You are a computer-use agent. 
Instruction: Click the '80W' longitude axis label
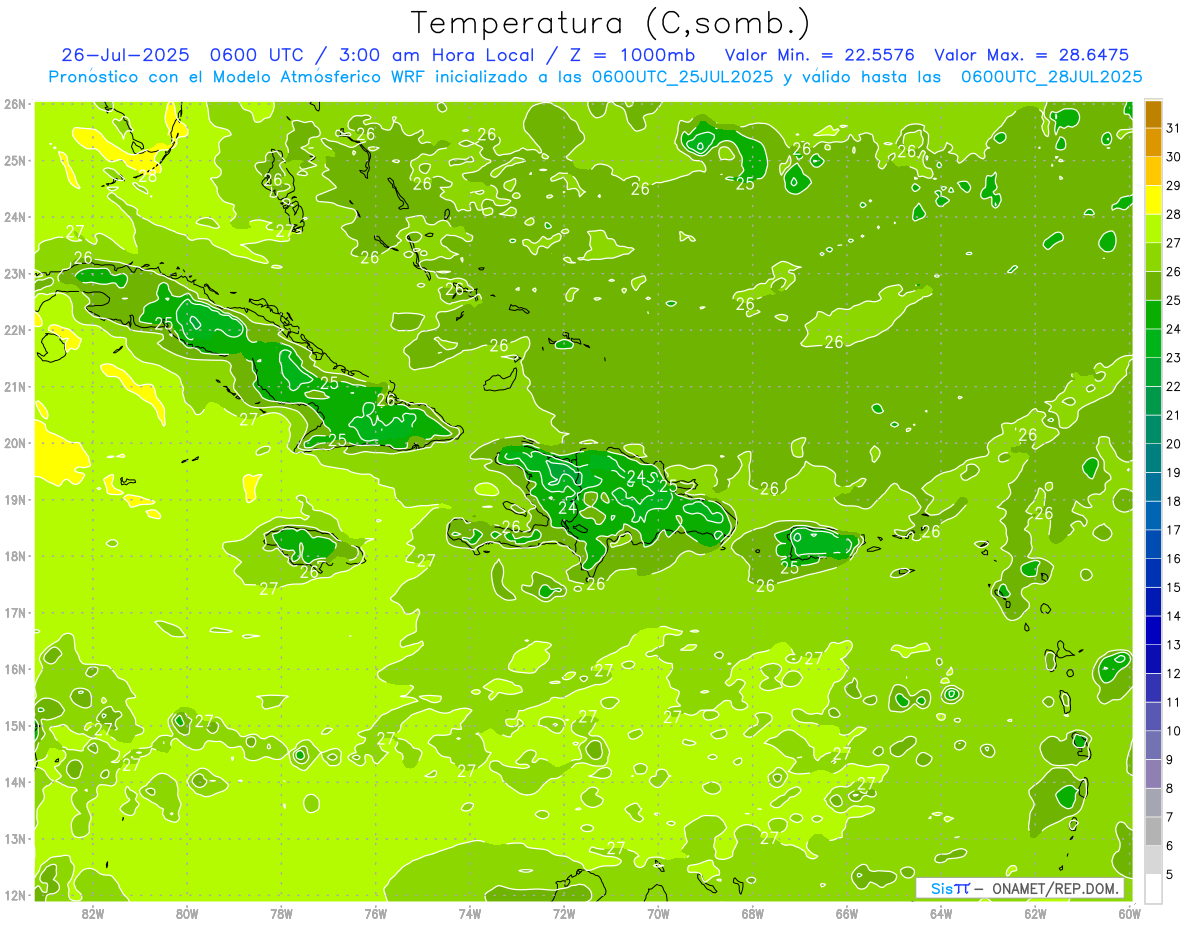[x=187, y=913]
